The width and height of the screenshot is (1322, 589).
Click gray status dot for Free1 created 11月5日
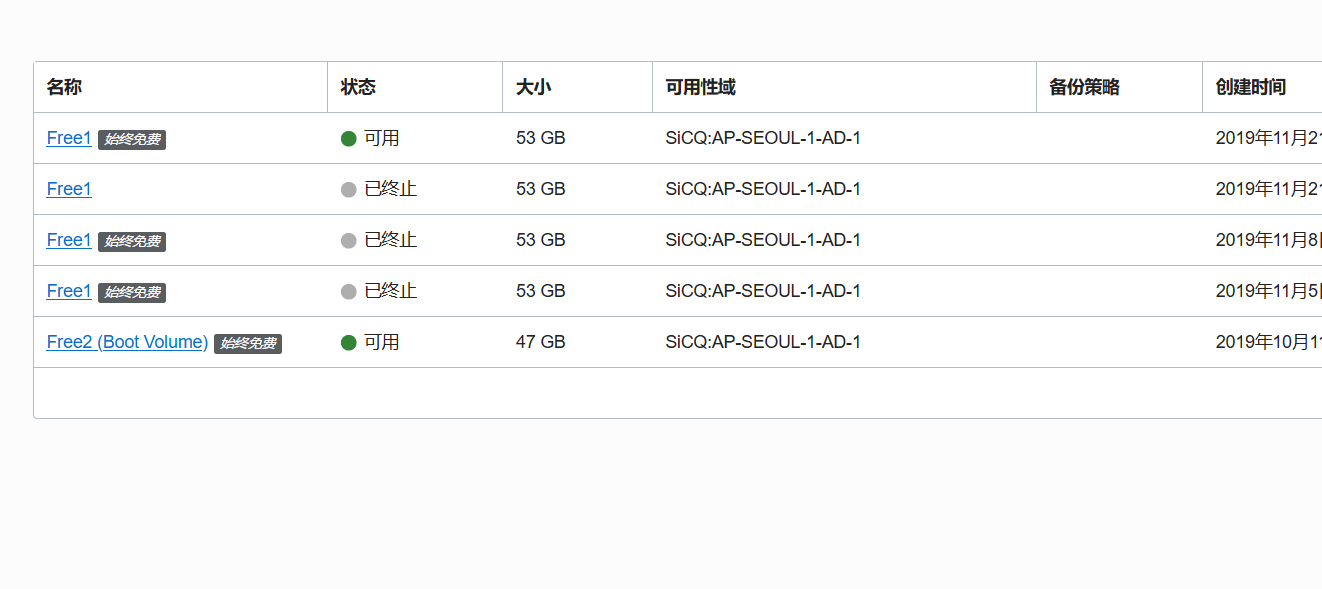point(349,292)
